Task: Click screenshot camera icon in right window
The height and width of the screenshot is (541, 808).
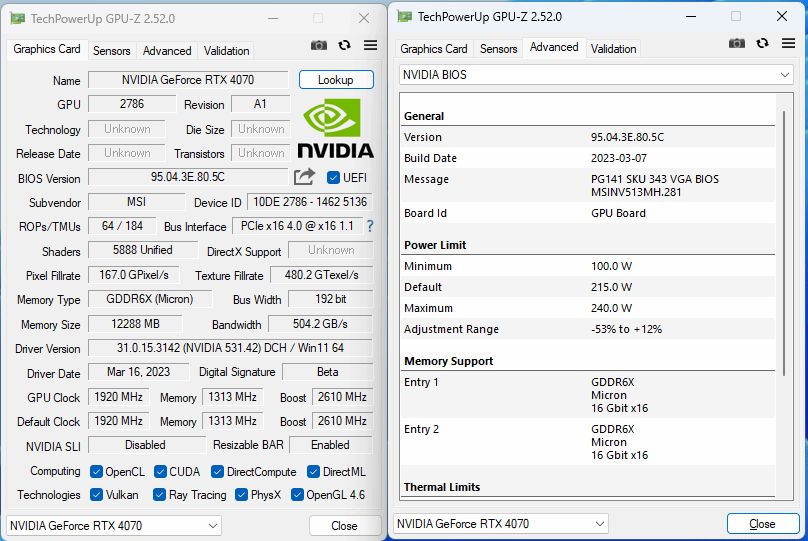Action: pyautogui.click(x=737, y=43)
